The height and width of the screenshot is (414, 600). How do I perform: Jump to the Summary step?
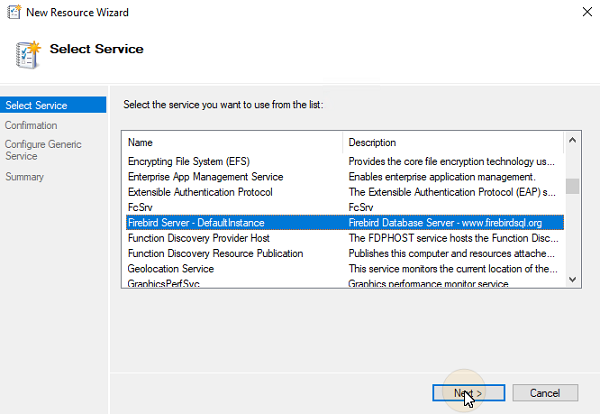[24, 177]
